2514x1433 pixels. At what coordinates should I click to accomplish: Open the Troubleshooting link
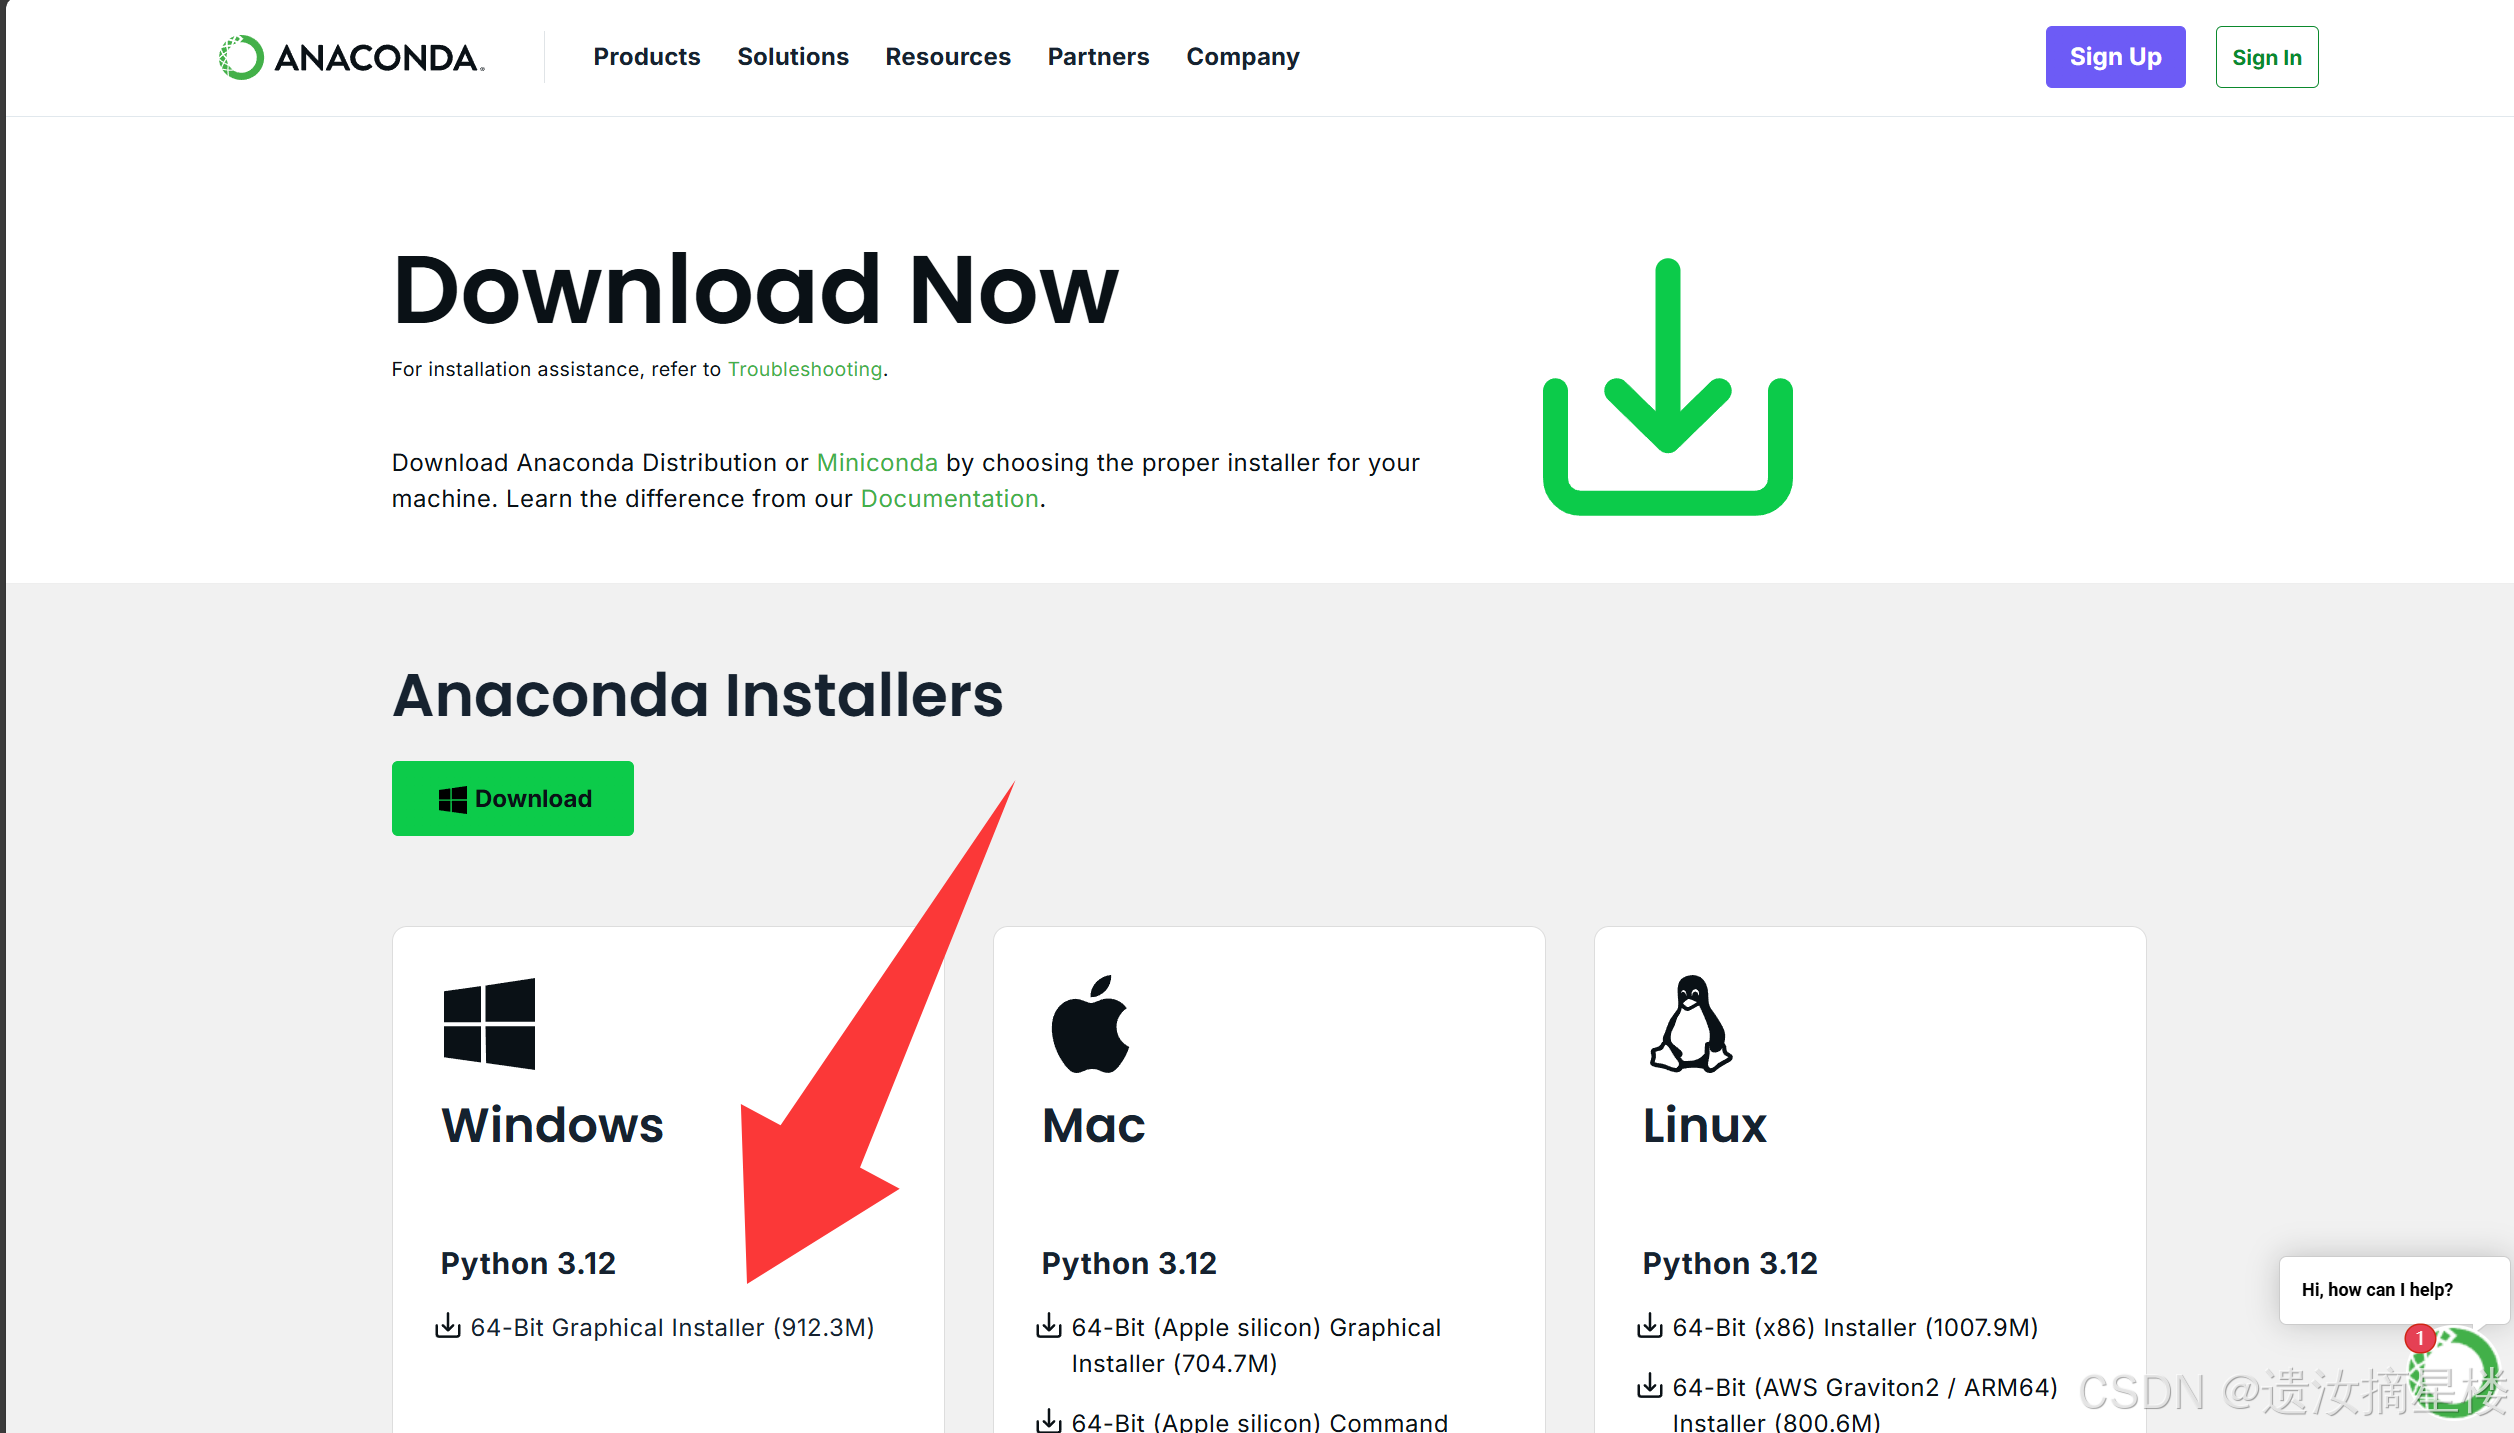804,369
